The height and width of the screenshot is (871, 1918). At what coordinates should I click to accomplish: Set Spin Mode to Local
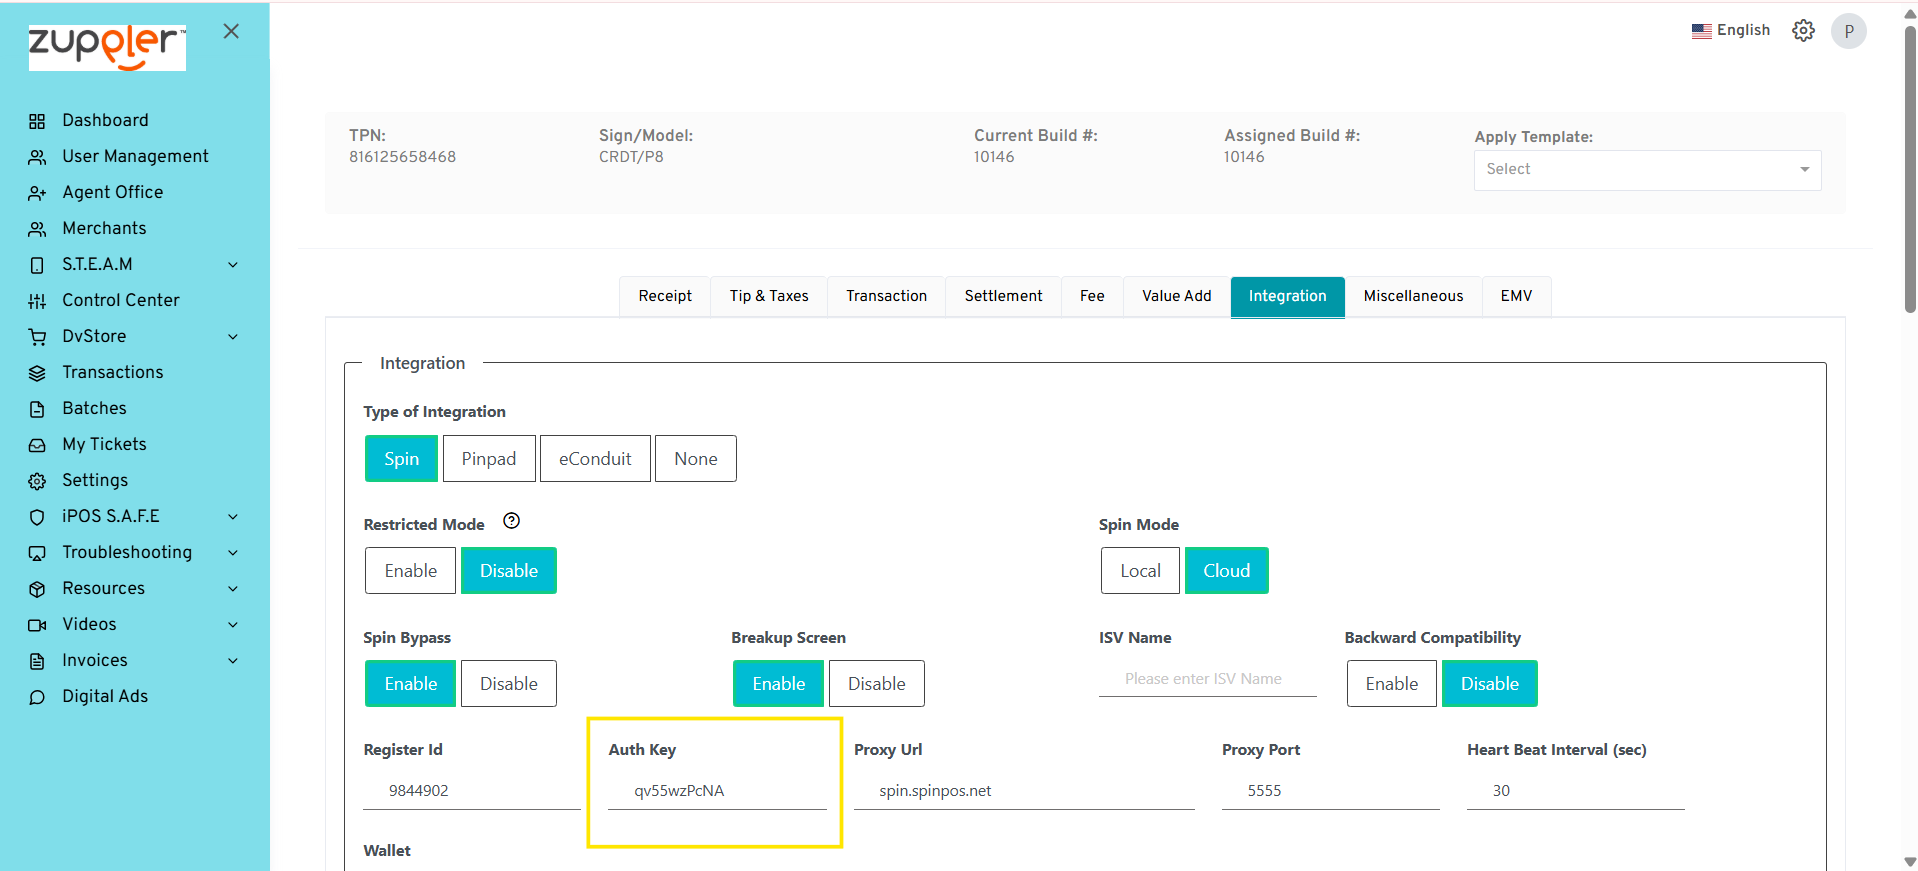pyautogui.click(x=1140, y=571)
